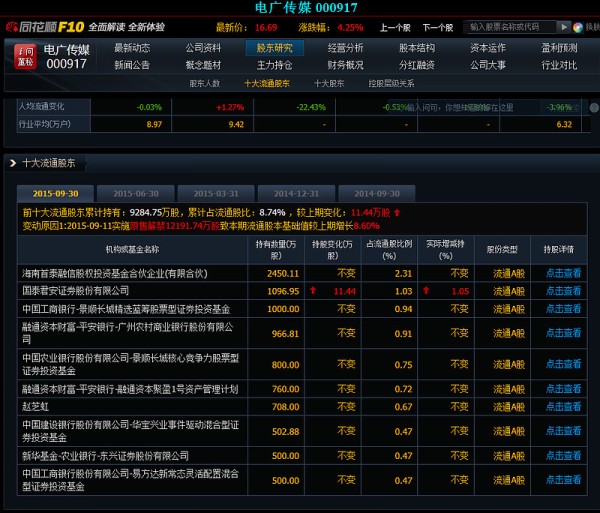The height and width of the screenshot is (513, 600).
Task: Click 点击查看 for 易方达新常态 row
Action: click(x=563, y=480)
